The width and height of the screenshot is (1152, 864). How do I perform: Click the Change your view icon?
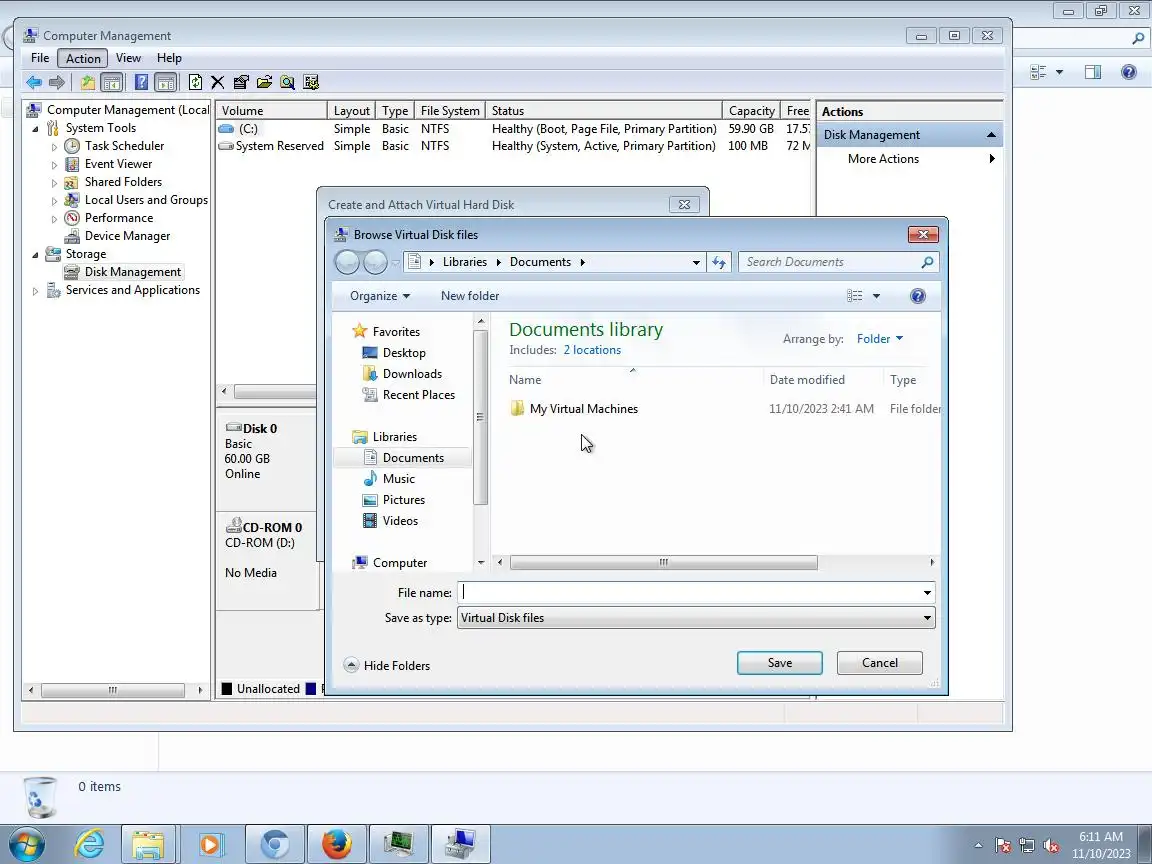pos(854,296)
